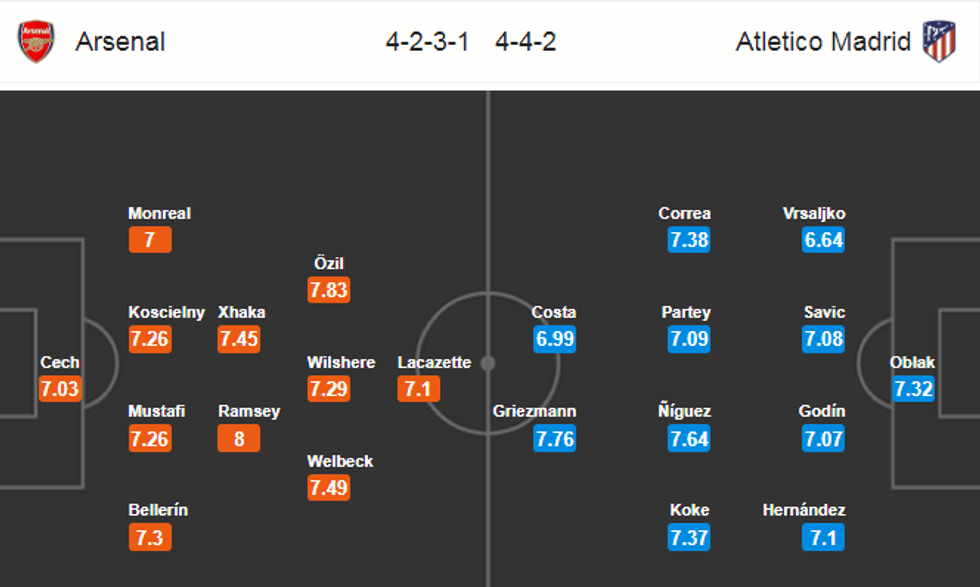980x587 pixels.
Task: Click Oblak's 7.32 goalkeeper rating
Action: tap(913, 389)
